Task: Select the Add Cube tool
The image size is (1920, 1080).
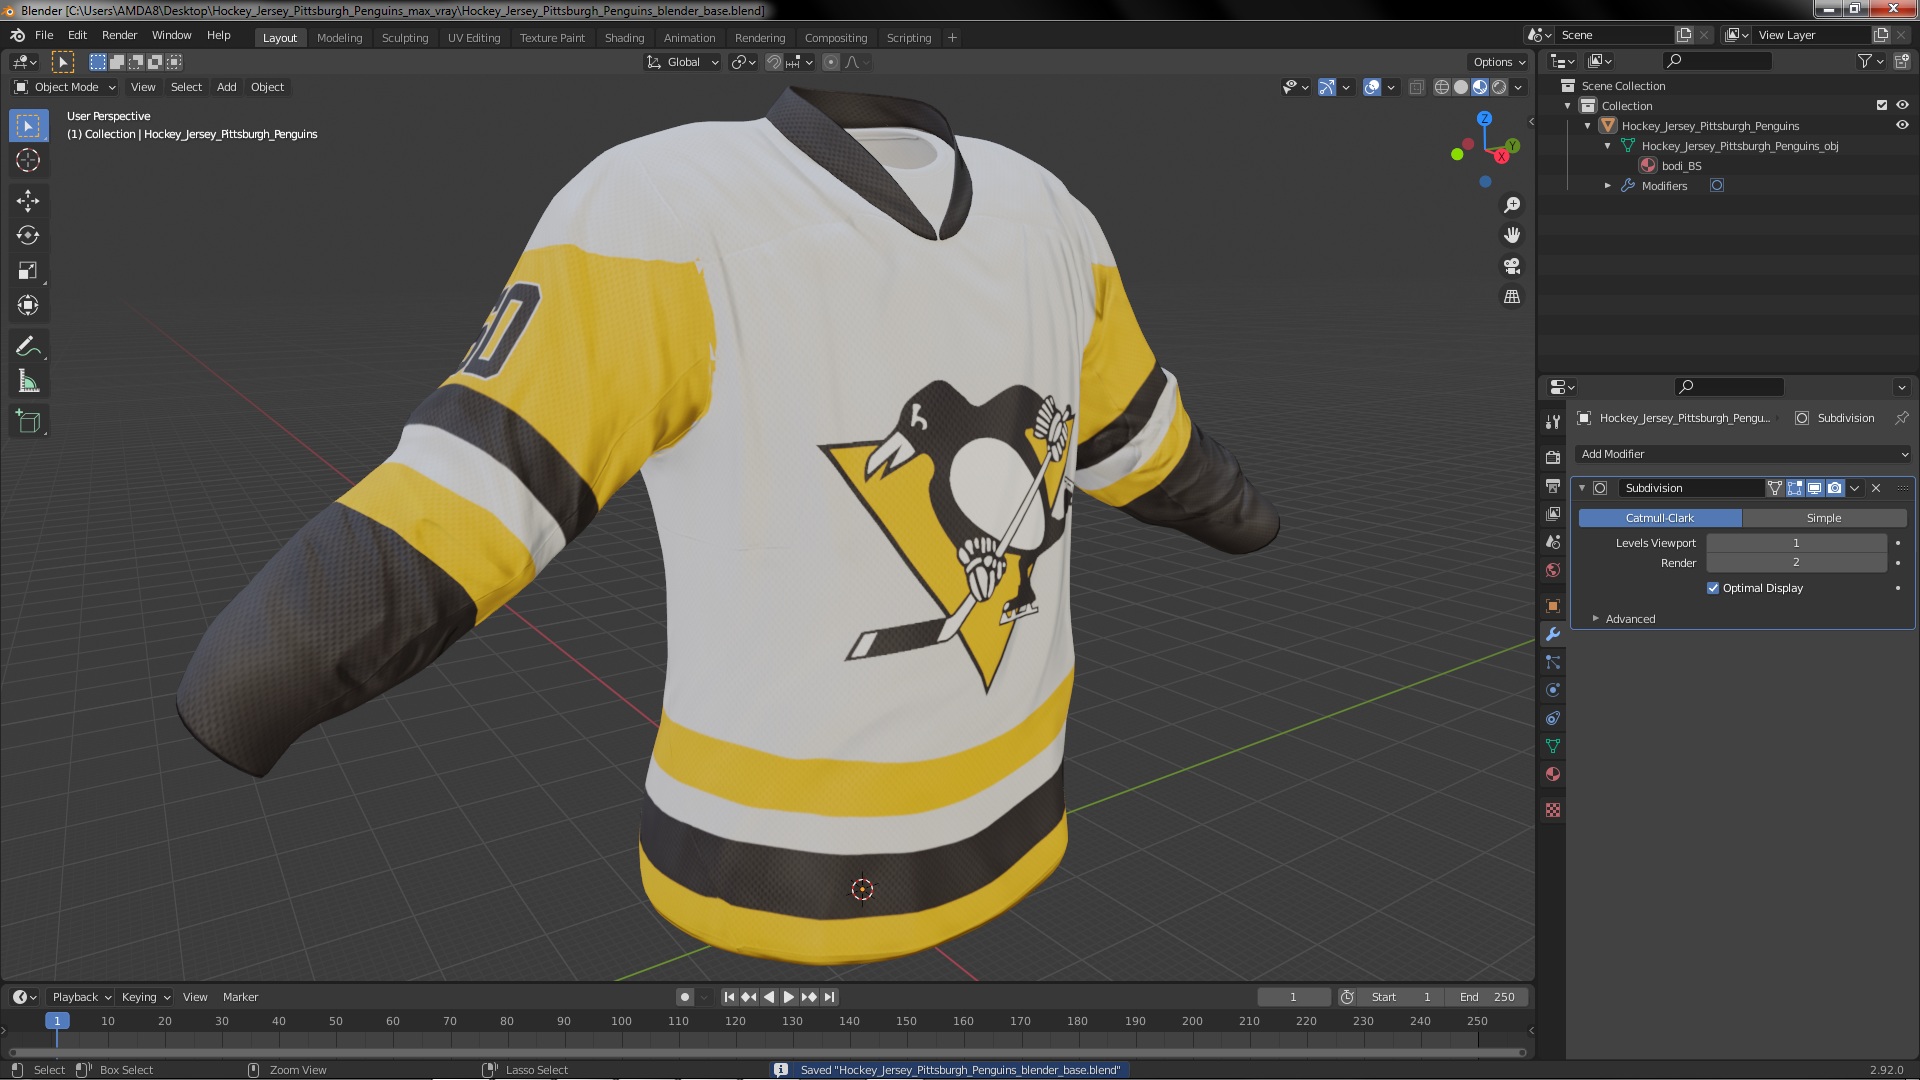Action: [28, 422]
